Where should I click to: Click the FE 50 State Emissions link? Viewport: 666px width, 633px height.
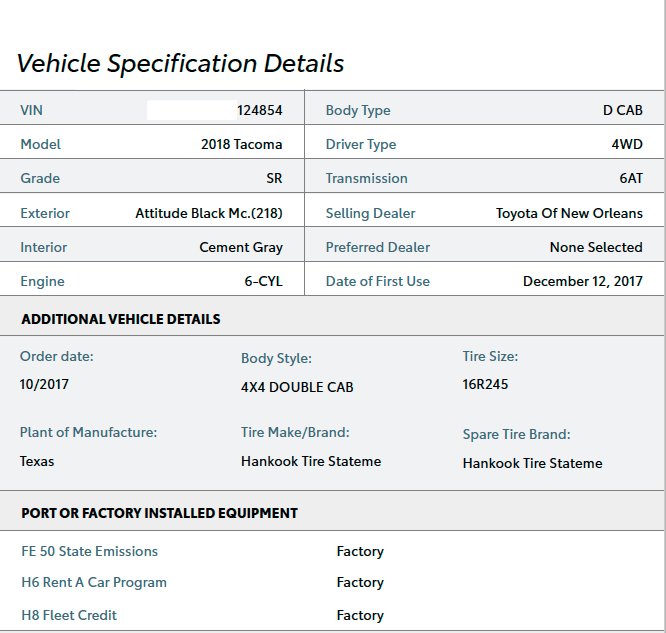click(x=90, y=551)
